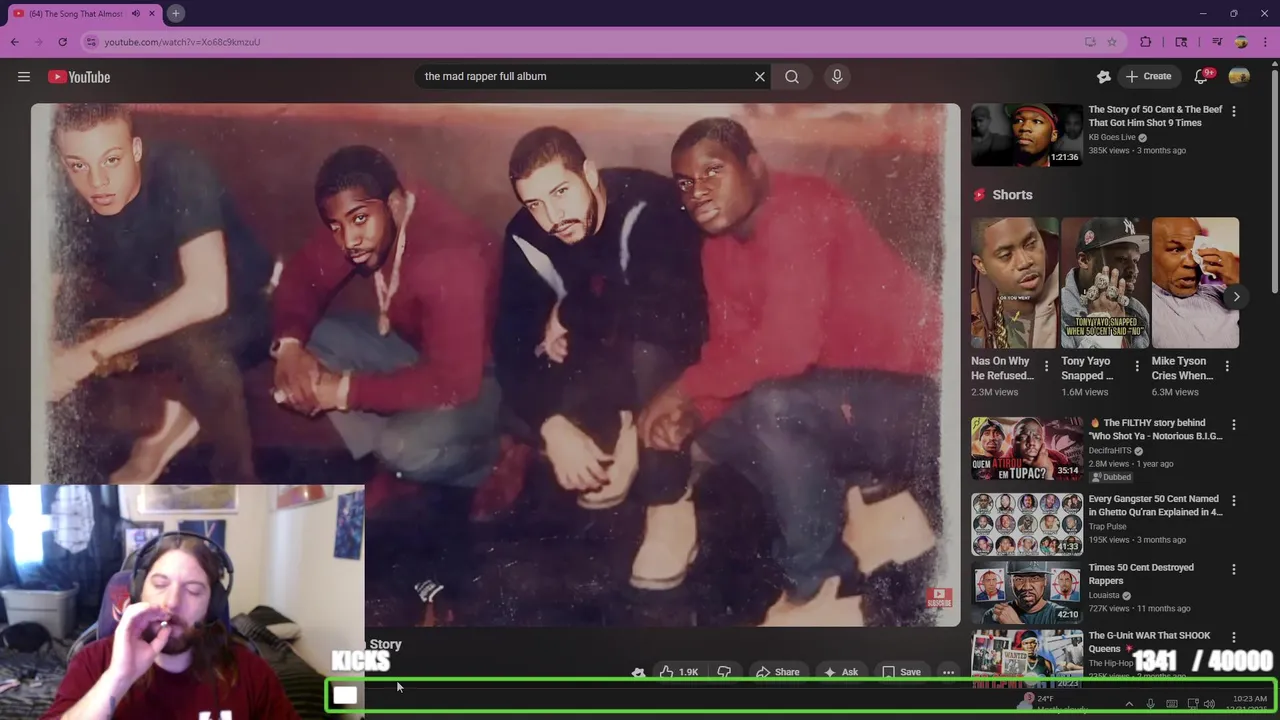Select the YouTube browser tab
Image resolution: width=1280 pixels, height=720 pixels.
pos(84,14)
